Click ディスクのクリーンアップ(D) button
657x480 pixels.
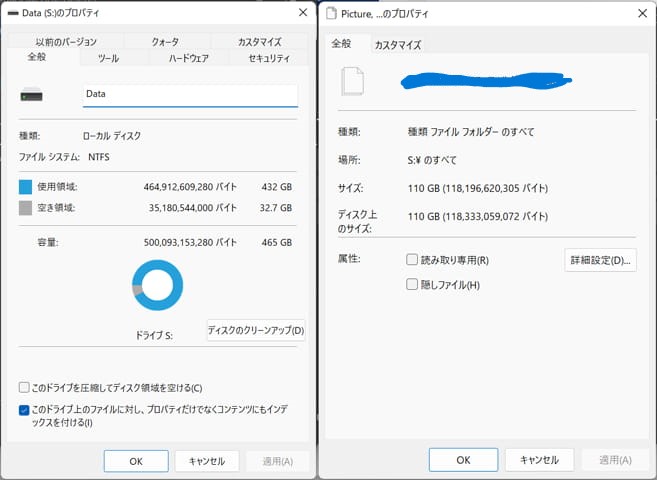tap(256, 330)
